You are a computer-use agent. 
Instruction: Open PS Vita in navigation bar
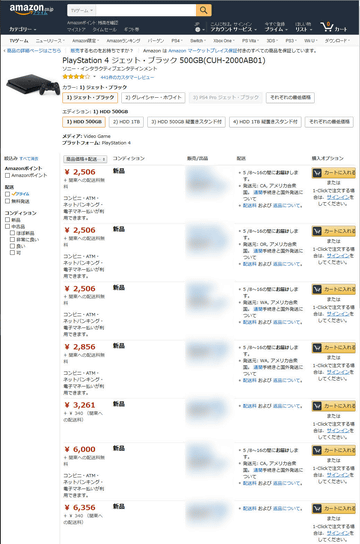point(250,41)
